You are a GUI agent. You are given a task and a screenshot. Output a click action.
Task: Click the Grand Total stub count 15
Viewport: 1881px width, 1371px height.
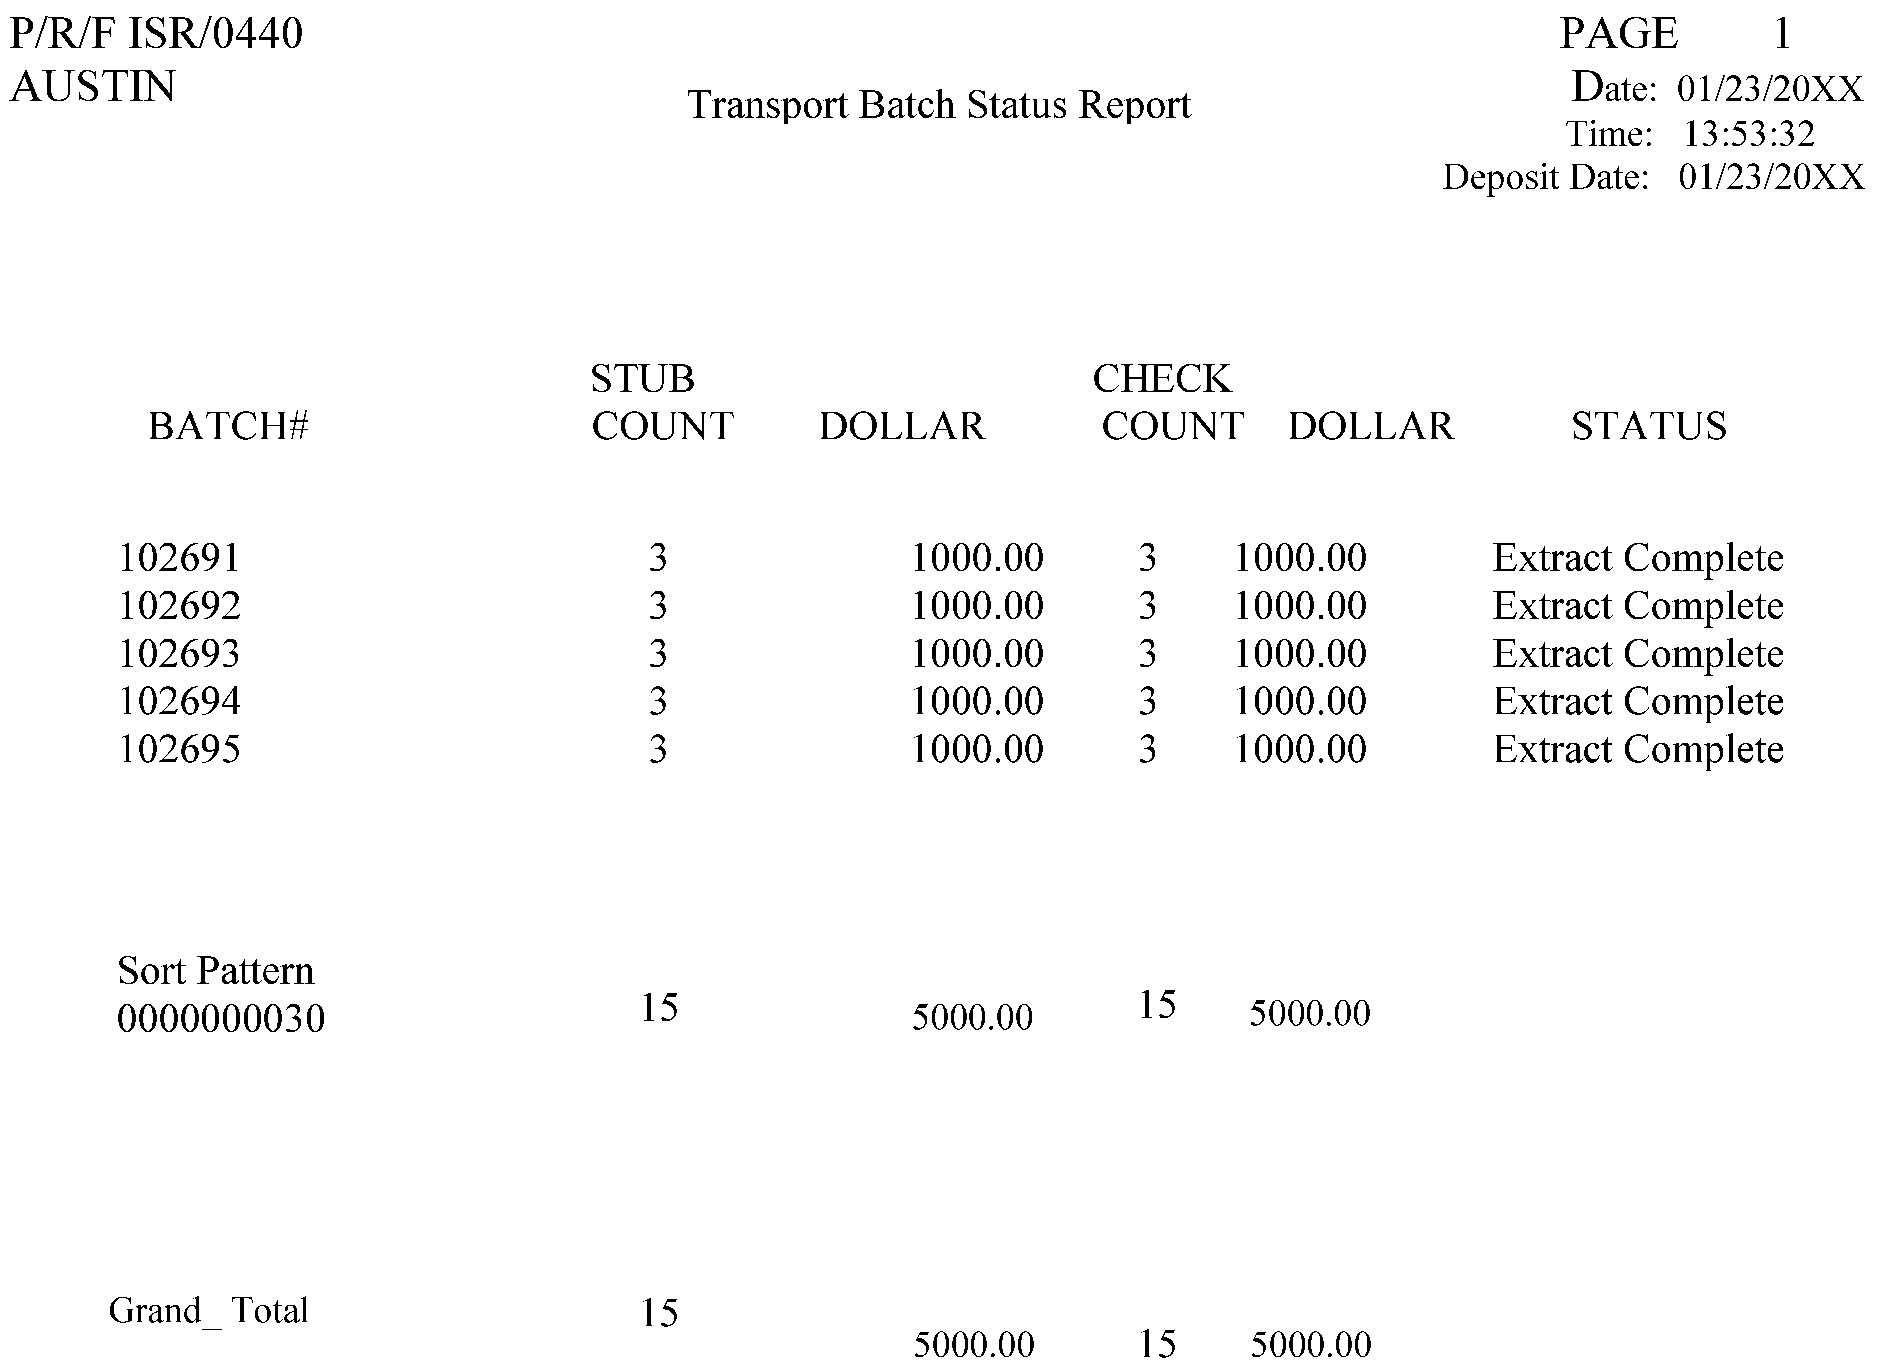pyautogui.click(x=659, y=1313)
